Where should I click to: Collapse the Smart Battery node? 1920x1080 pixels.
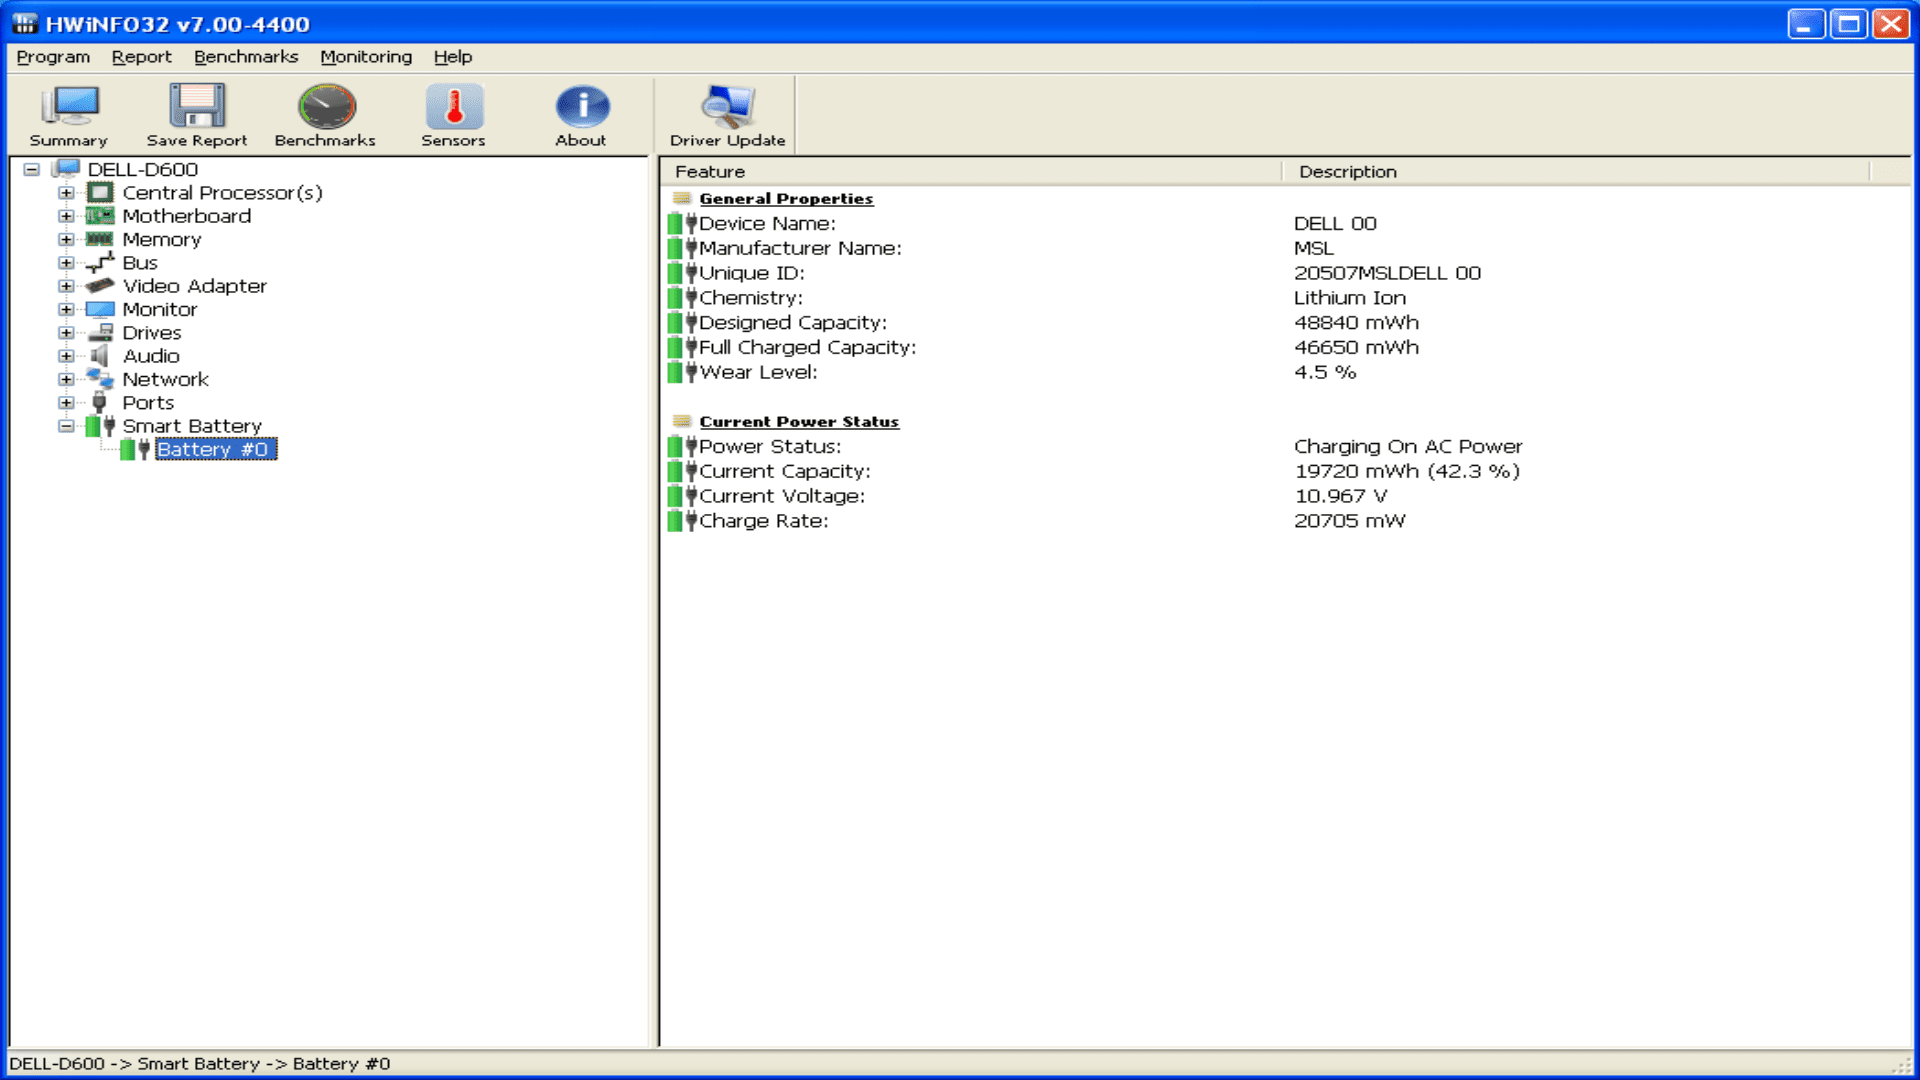(x=66, y=426)
